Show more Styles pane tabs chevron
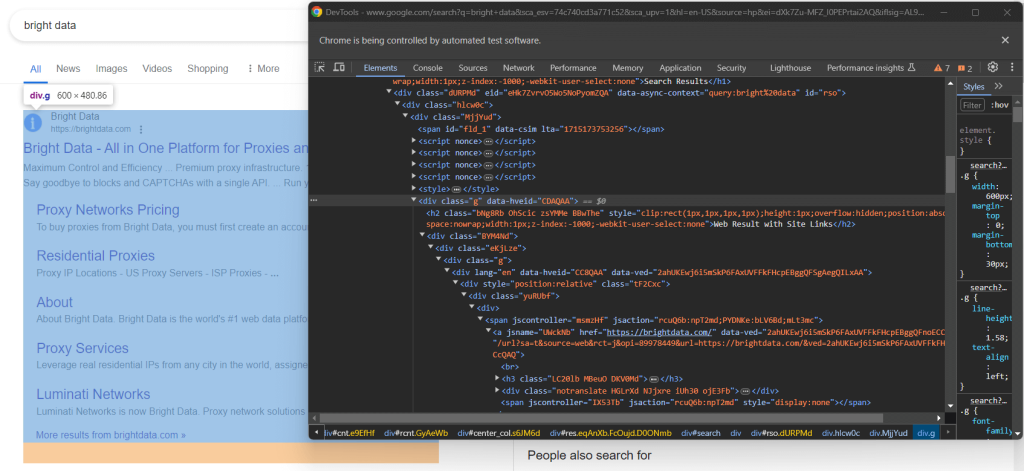Screen dimensions: 1024x471 (x=1001, y=87)
